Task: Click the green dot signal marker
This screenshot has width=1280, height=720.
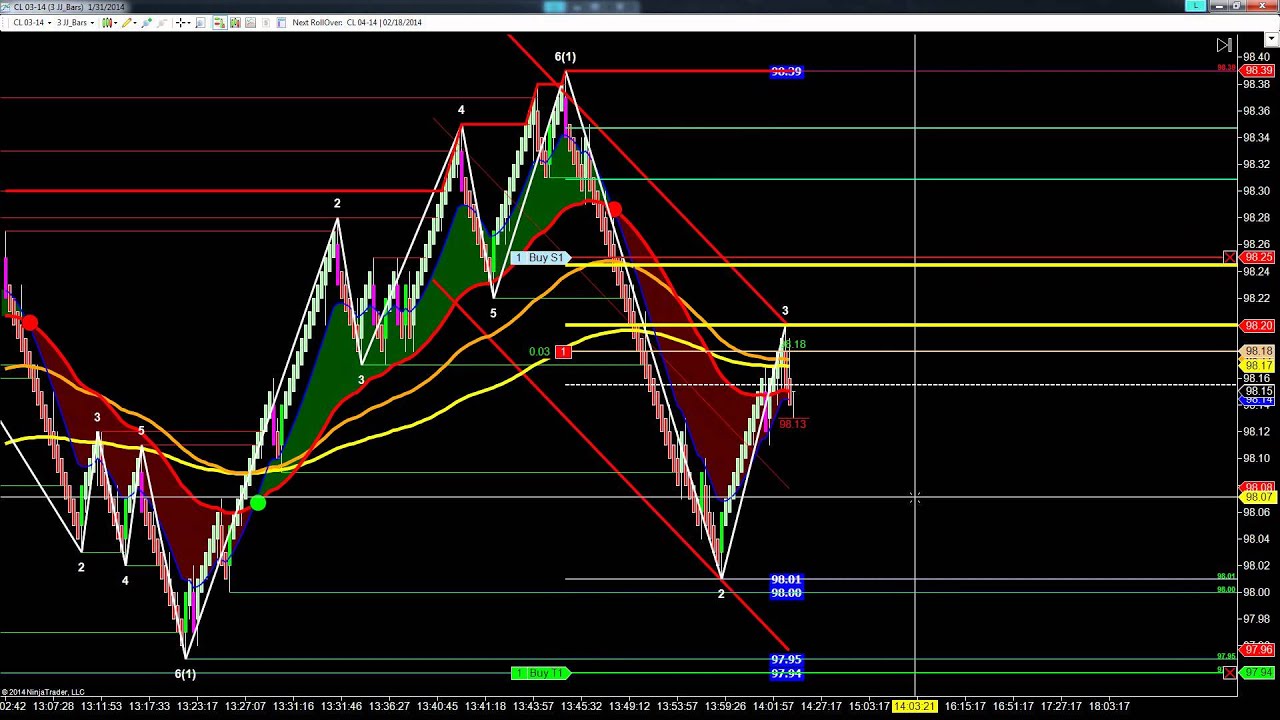Action: (x=258, y=504)
